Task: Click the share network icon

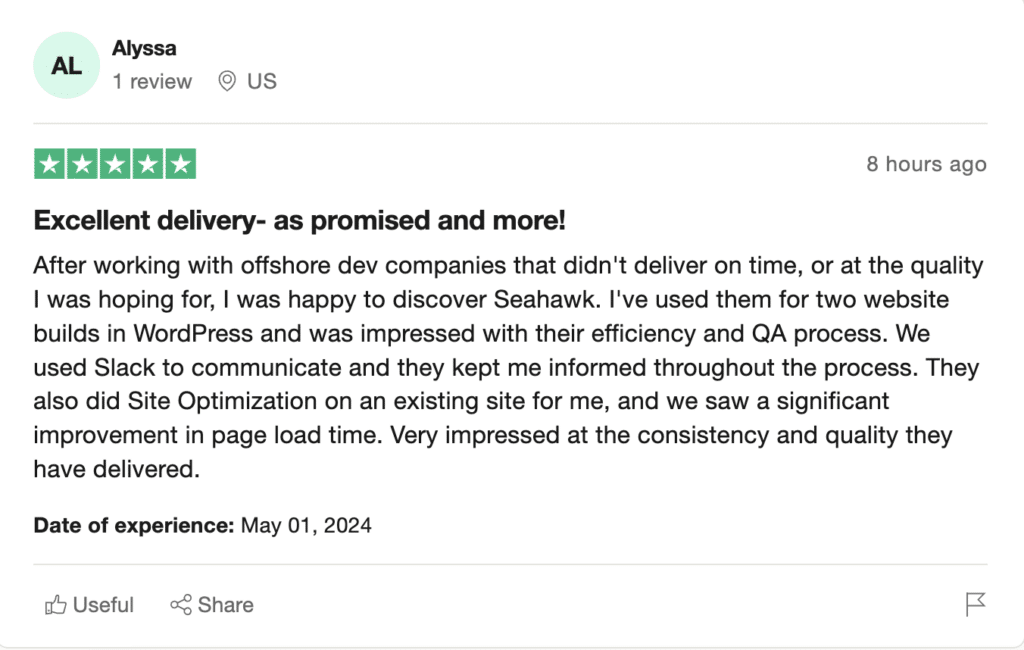Action: point(181,605)
